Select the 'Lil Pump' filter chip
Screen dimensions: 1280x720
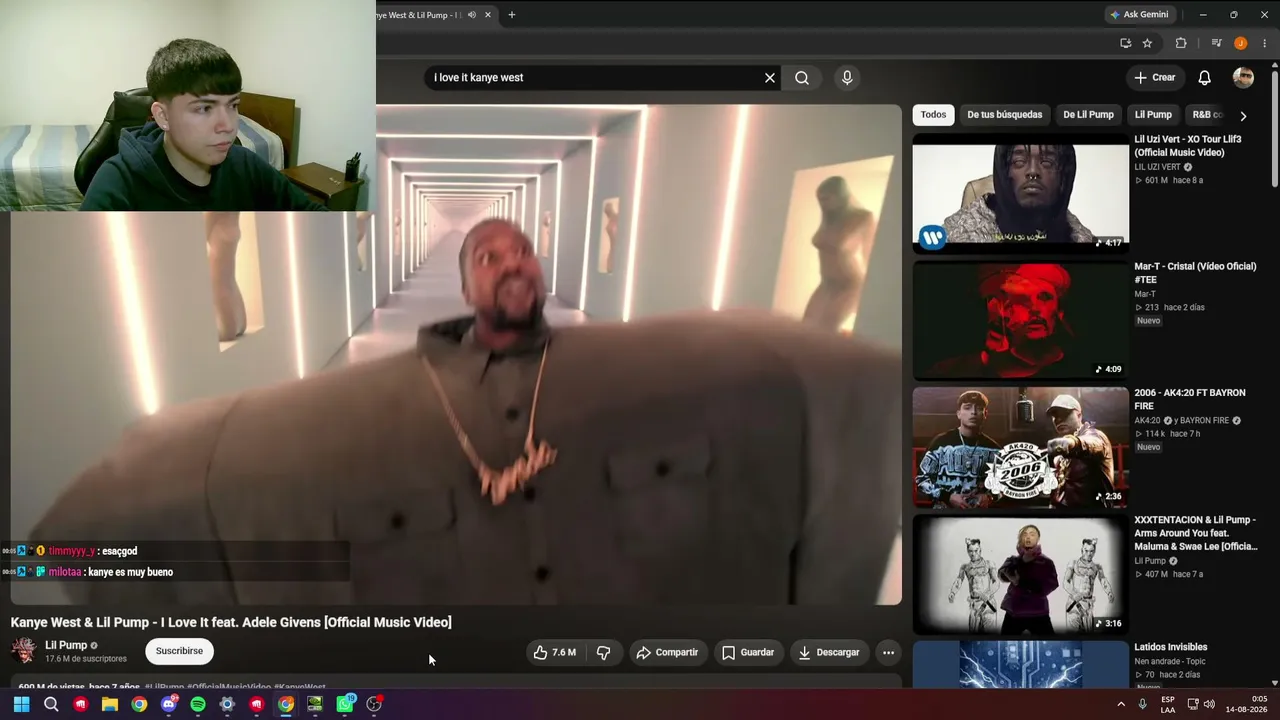click(x=1153, y=115)
